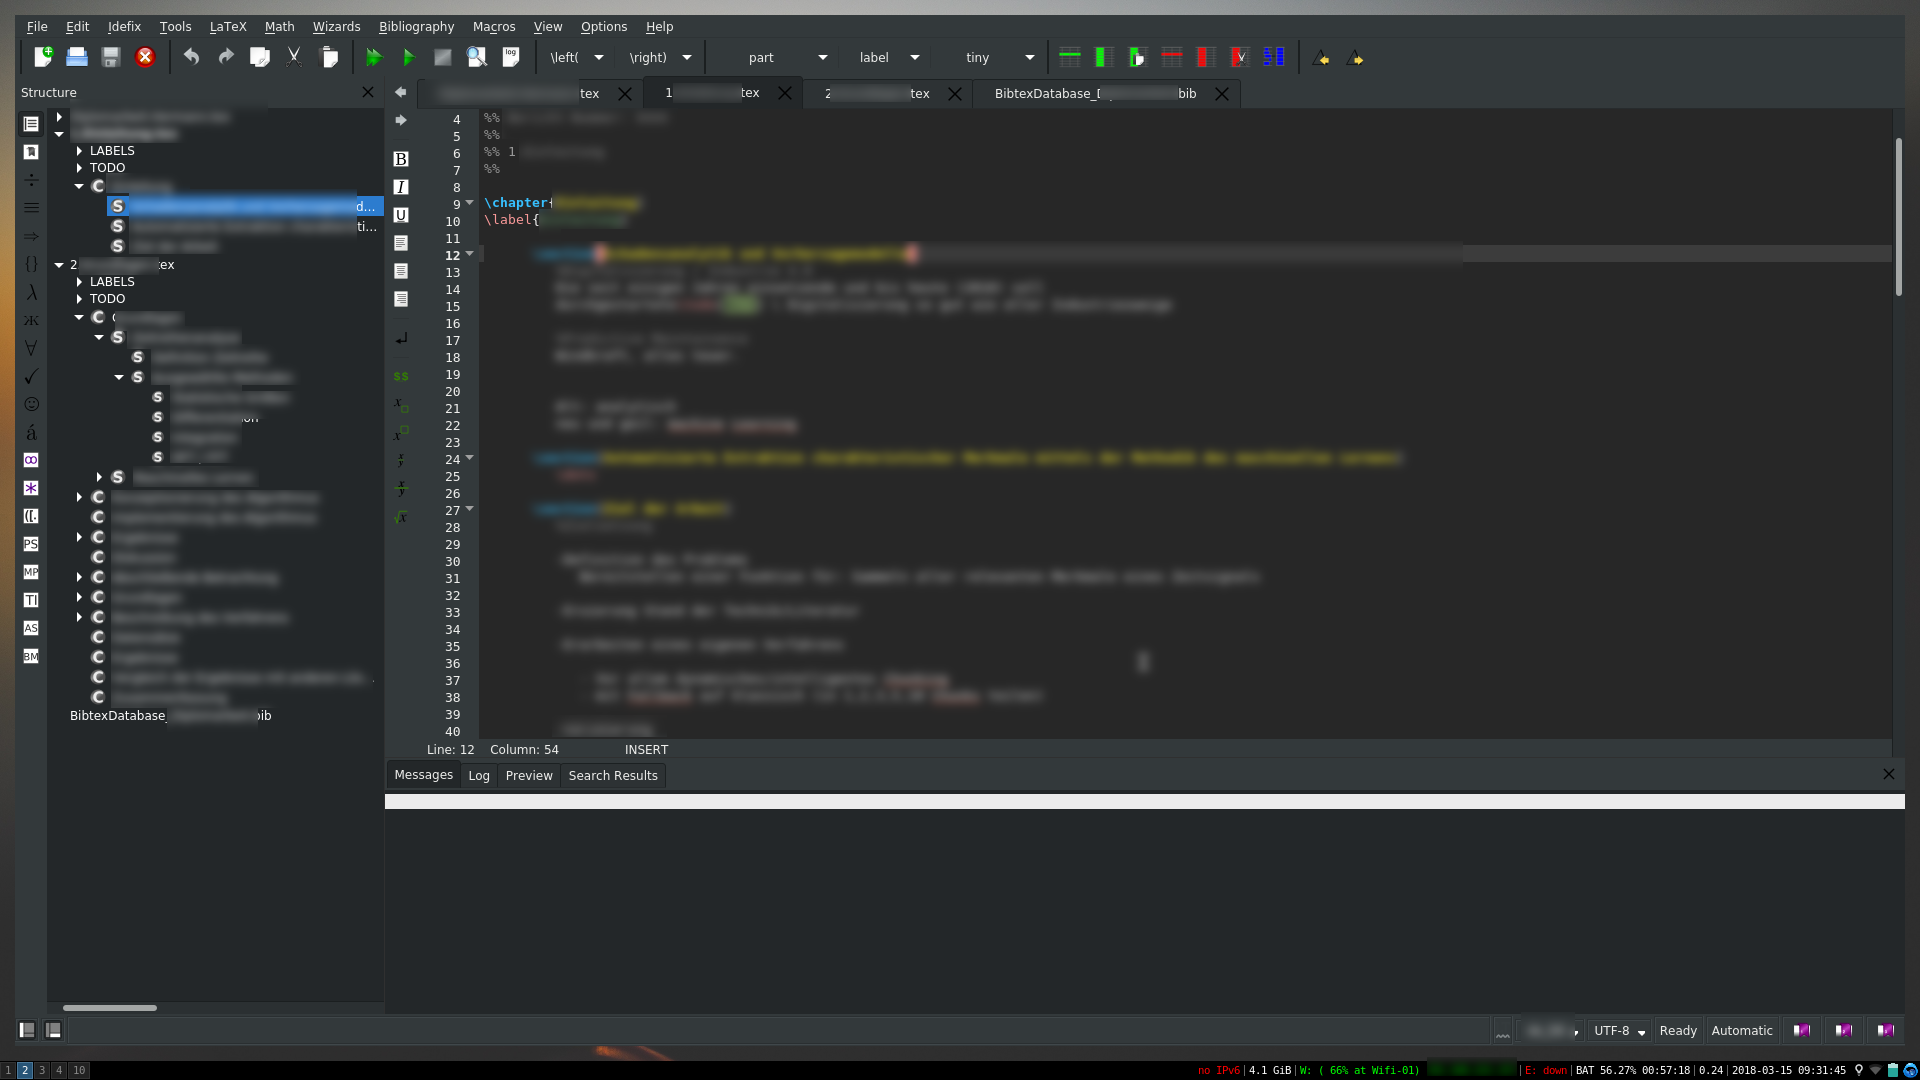
Task: Open the MP (MetaPost) panel
Action: pos(31,572)
